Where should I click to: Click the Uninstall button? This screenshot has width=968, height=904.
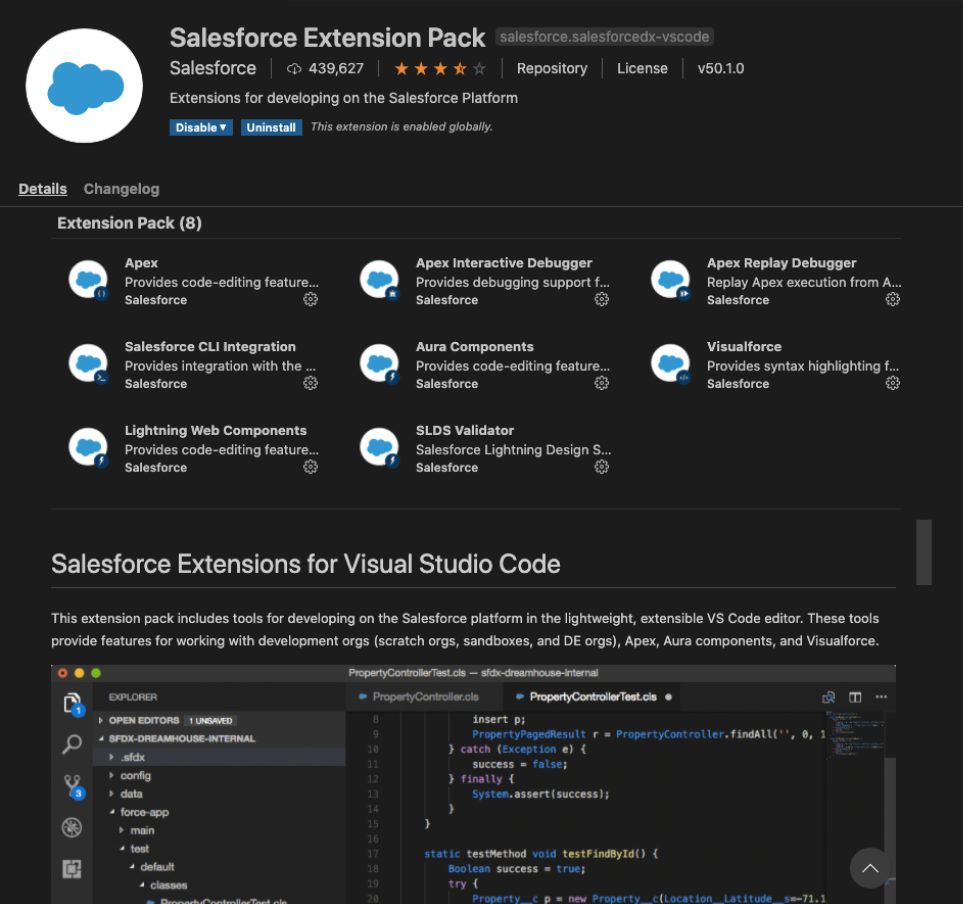[271, 127]
